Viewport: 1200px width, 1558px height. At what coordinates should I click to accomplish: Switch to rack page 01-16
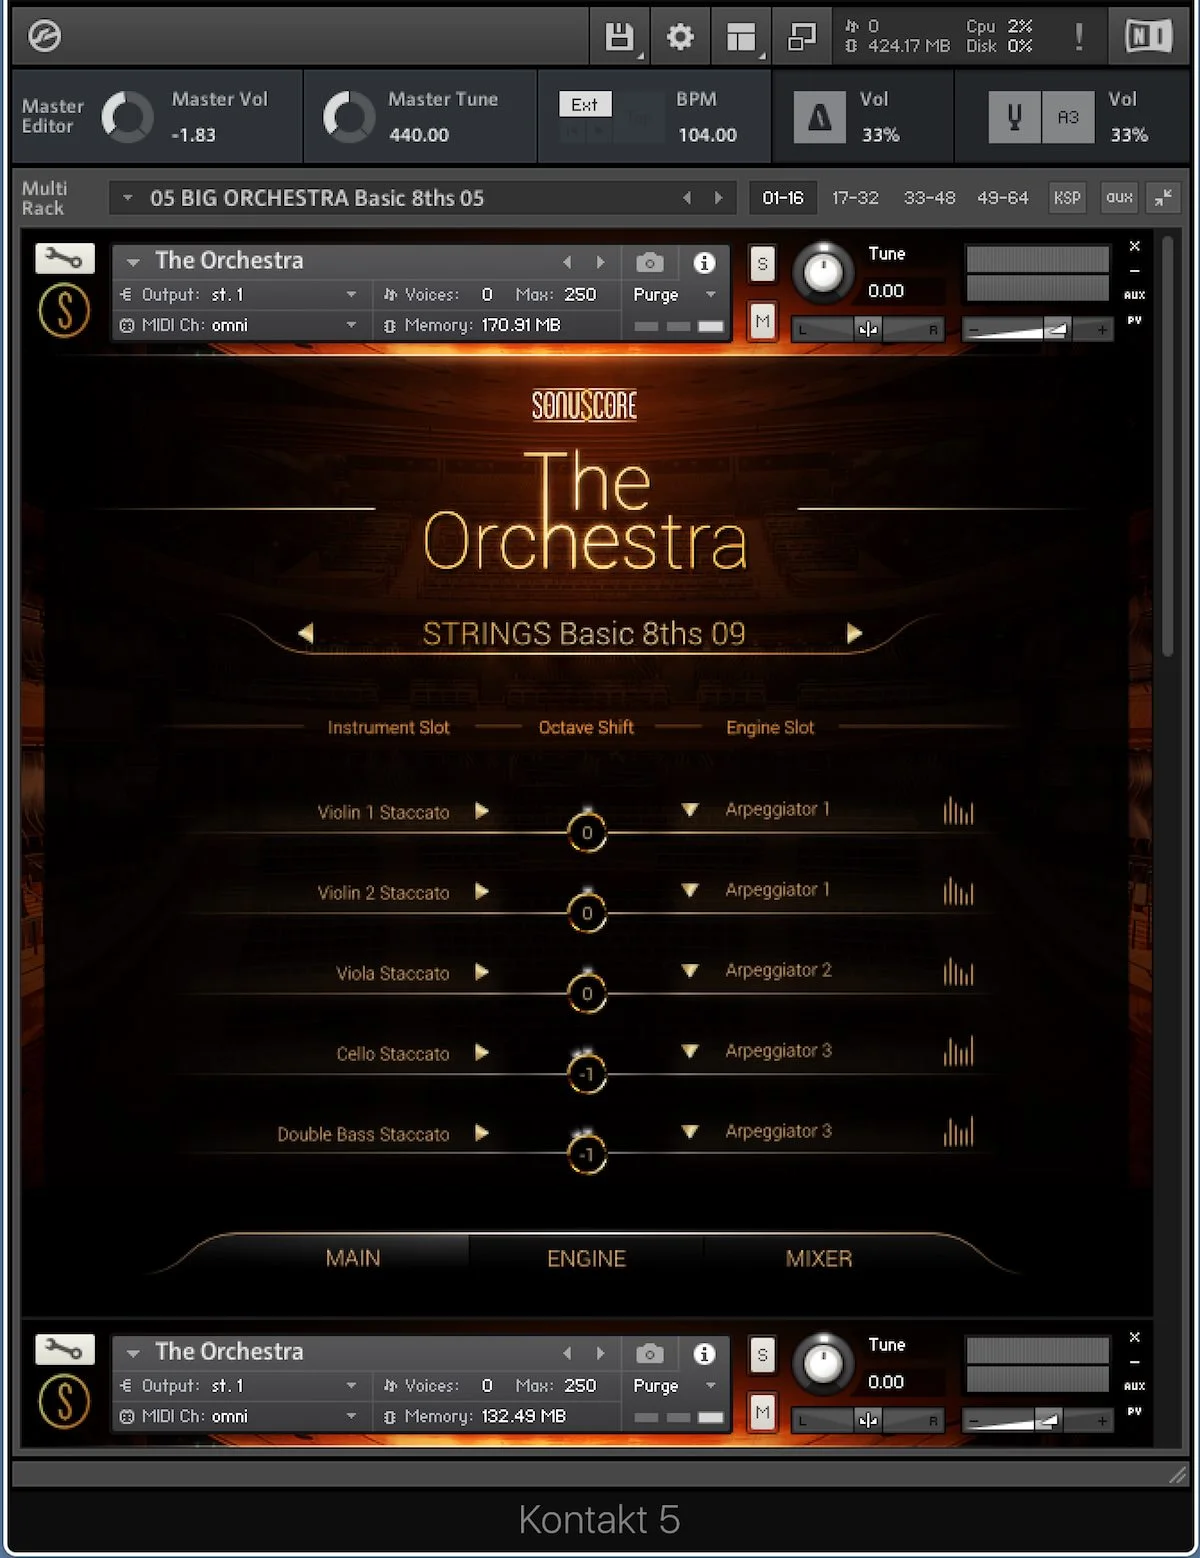coord(783,198)
